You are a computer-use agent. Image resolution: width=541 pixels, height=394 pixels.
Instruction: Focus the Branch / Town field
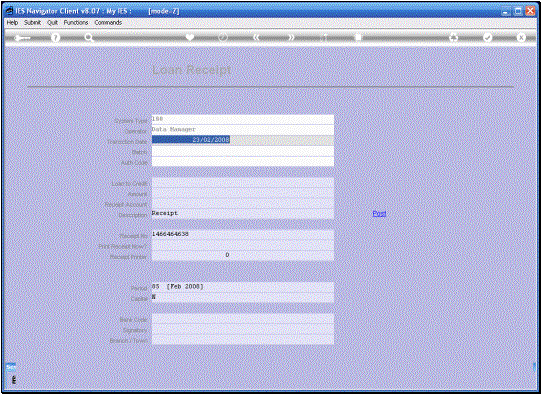coord(243,339)
